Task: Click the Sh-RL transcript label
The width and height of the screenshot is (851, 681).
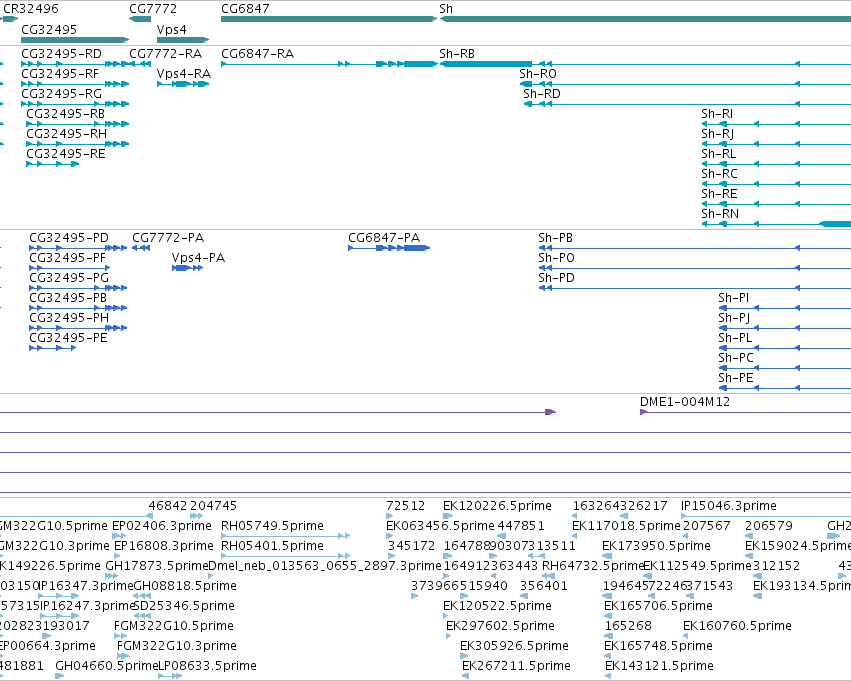Action: [719, 154]
